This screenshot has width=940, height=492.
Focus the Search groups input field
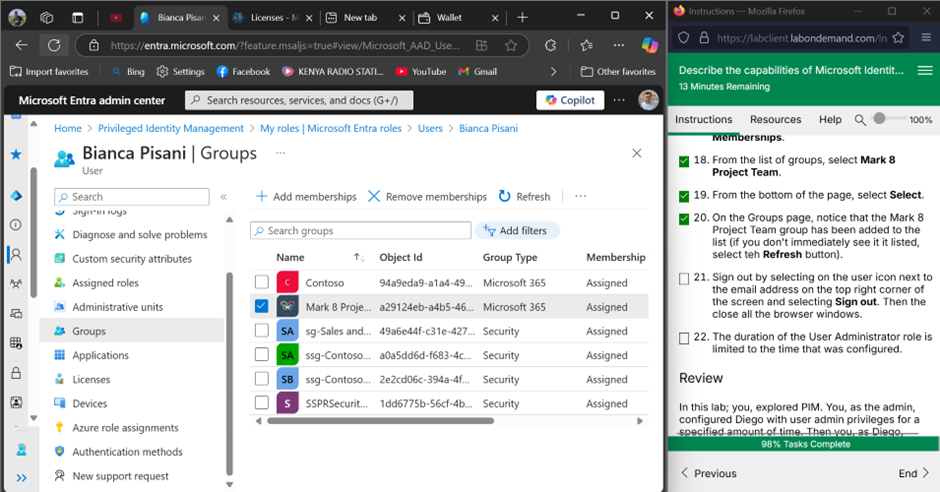(360, 231)
